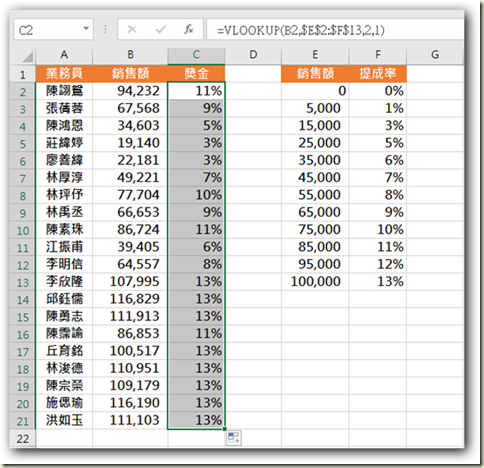484x468 pixels.
Task: Select the cell with value 67,568
Action: (x=130, y=108)
